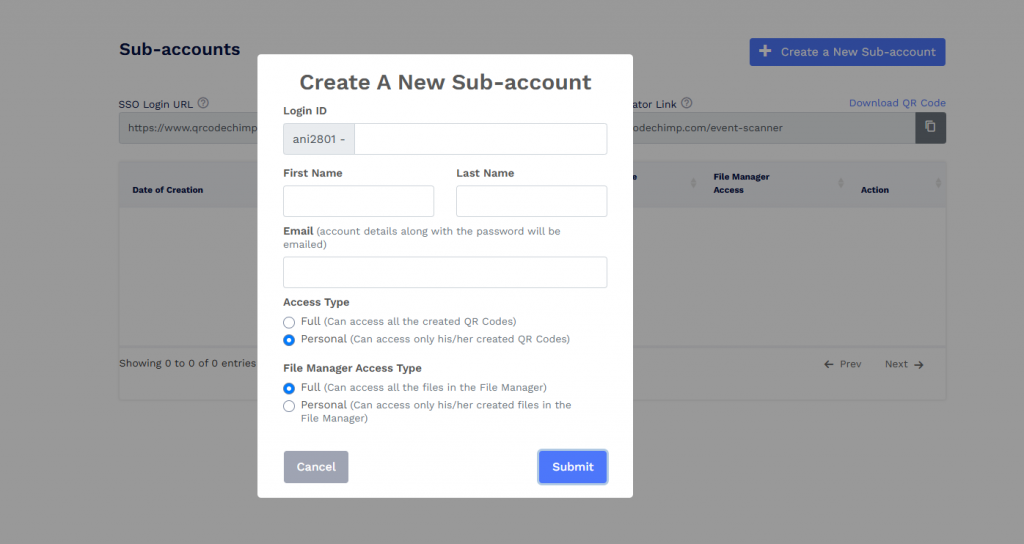Select Personal QR Codes access radio button
The width and height of the screenshot is (1024, 544).
(289, 340)
